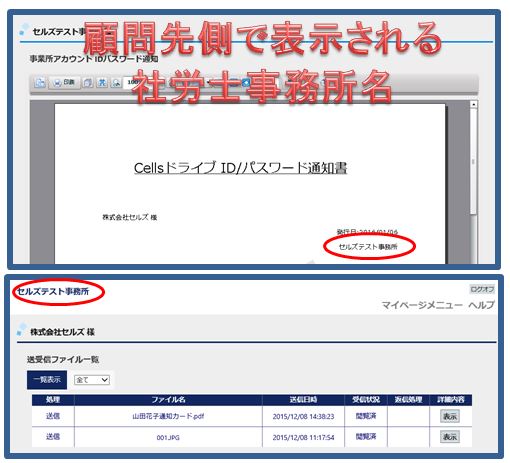This screenshot has height=463, width=510.
Task: Click 閲覧済 status in 001.JPG row
Action: click(366, 436)
